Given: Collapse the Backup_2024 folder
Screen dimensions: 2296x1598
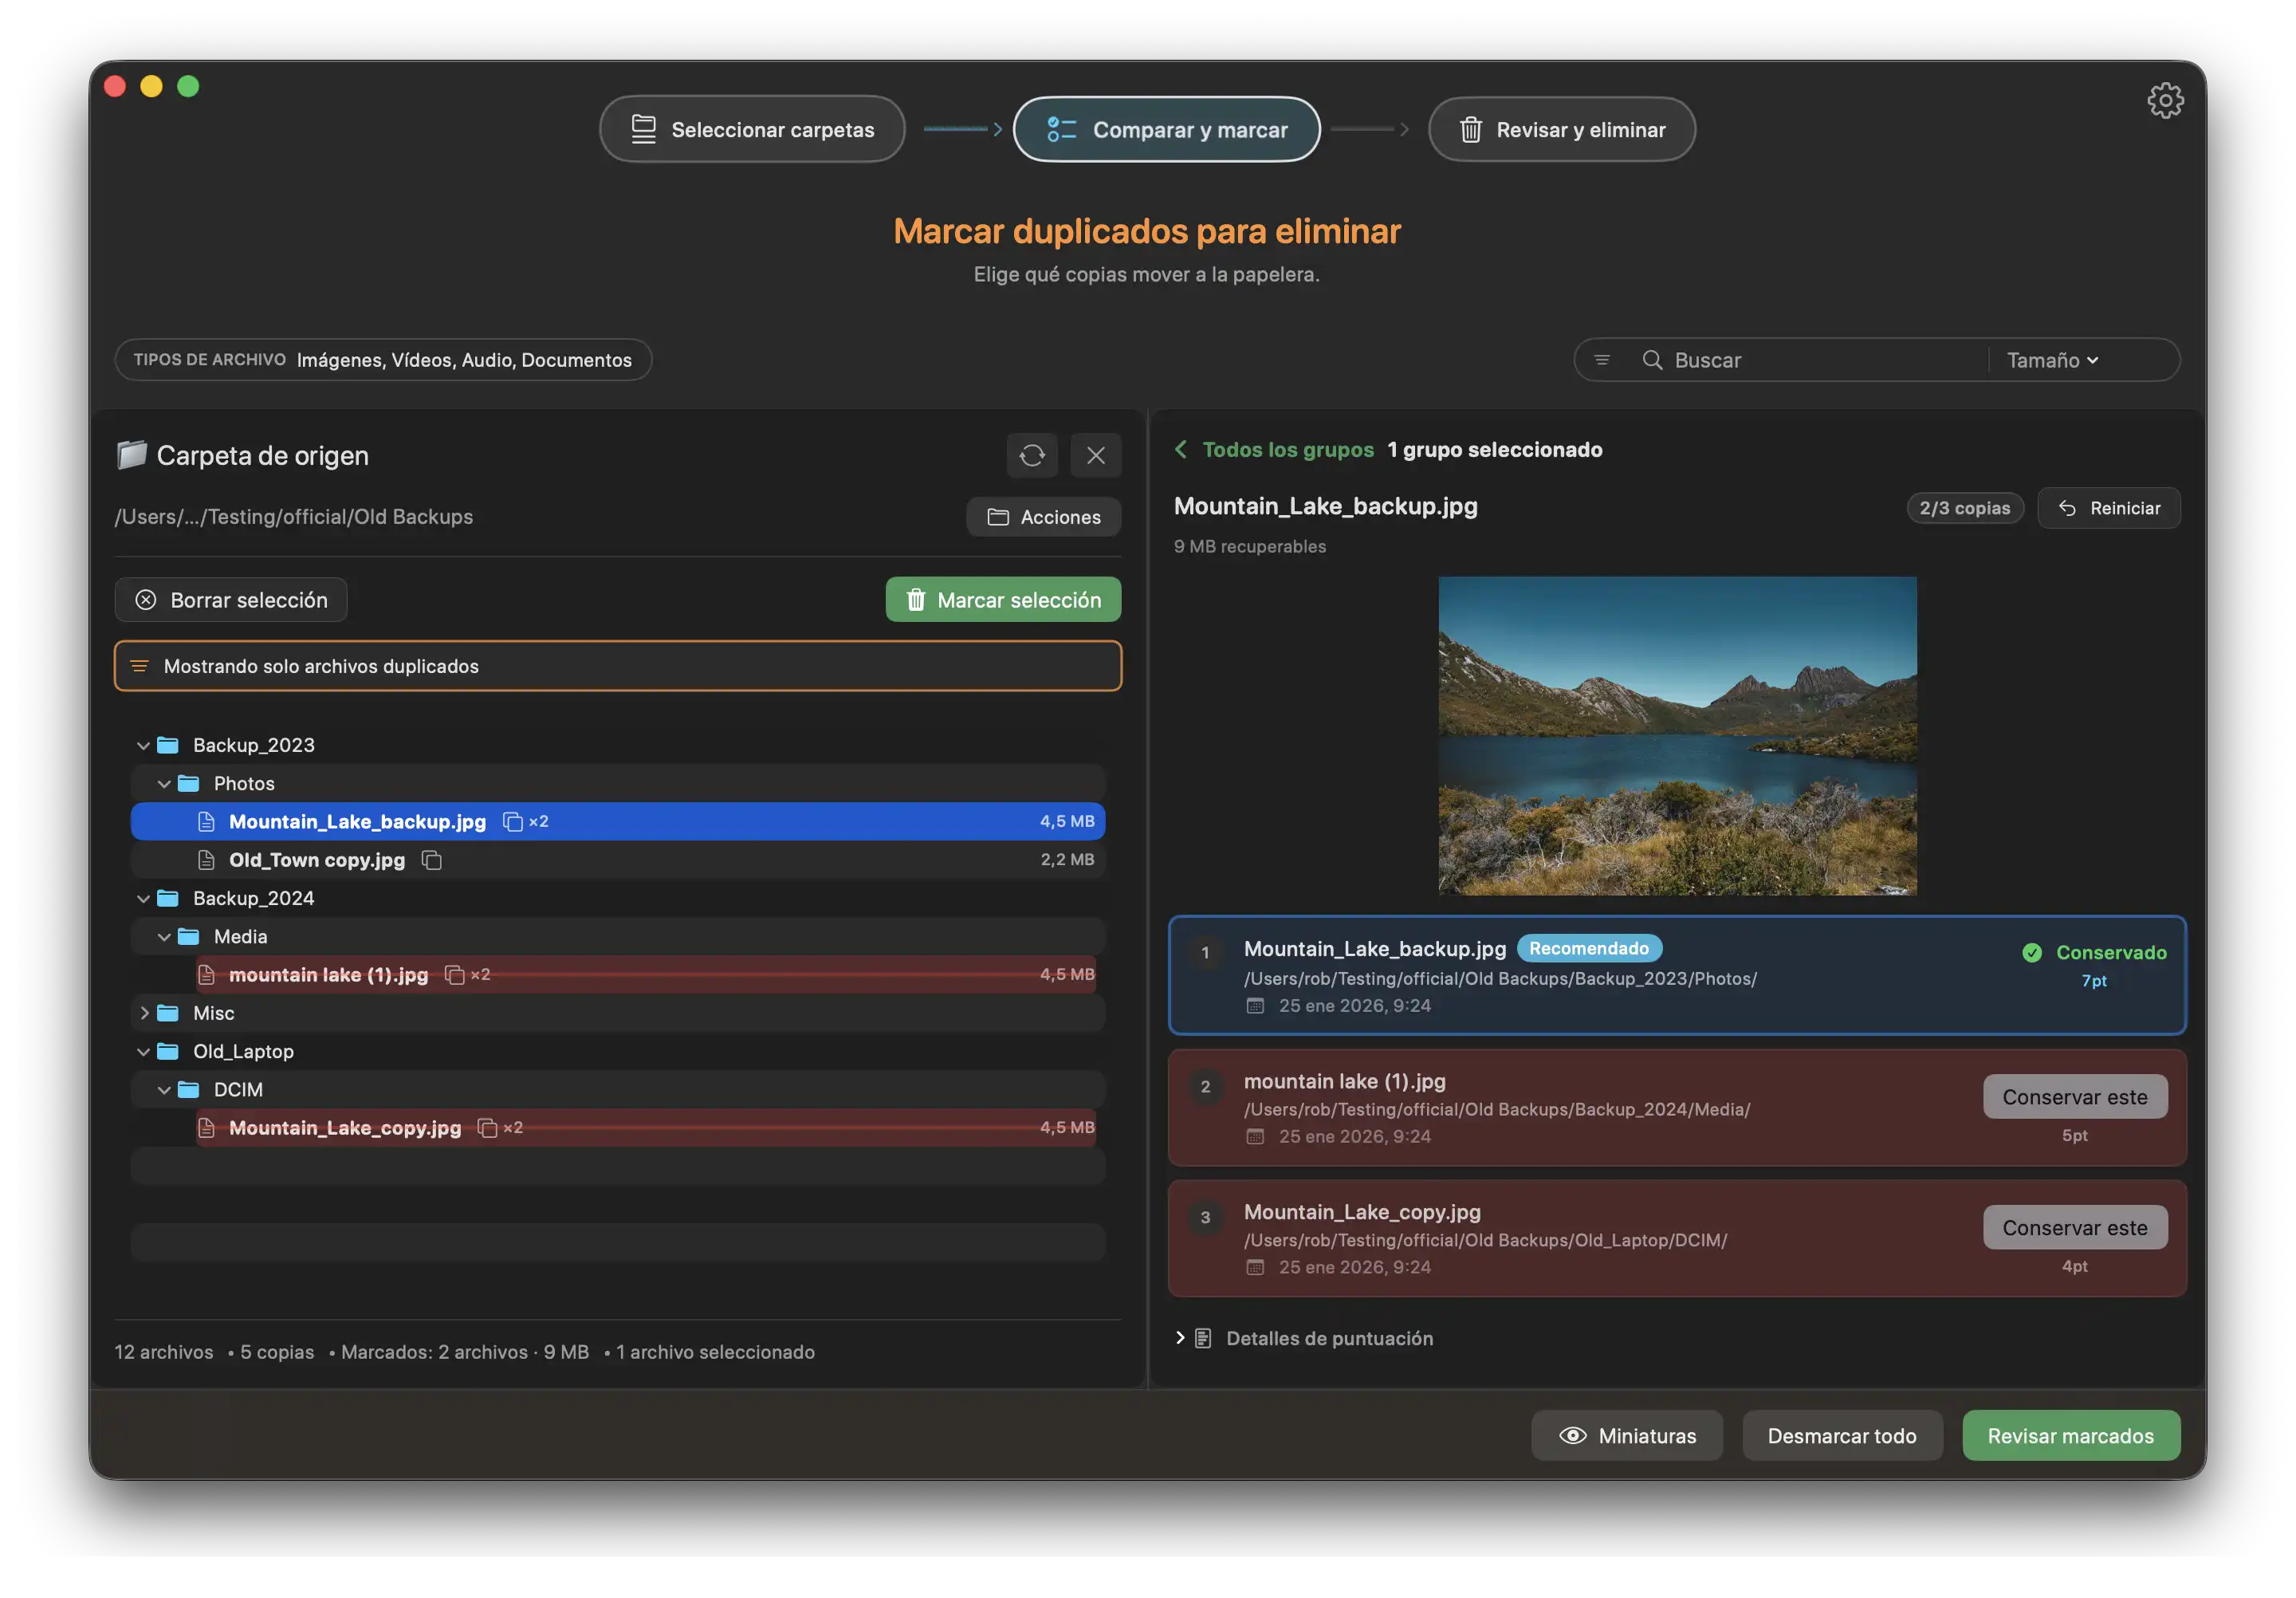Looking at the screenshot, I should tap(143, 898).
